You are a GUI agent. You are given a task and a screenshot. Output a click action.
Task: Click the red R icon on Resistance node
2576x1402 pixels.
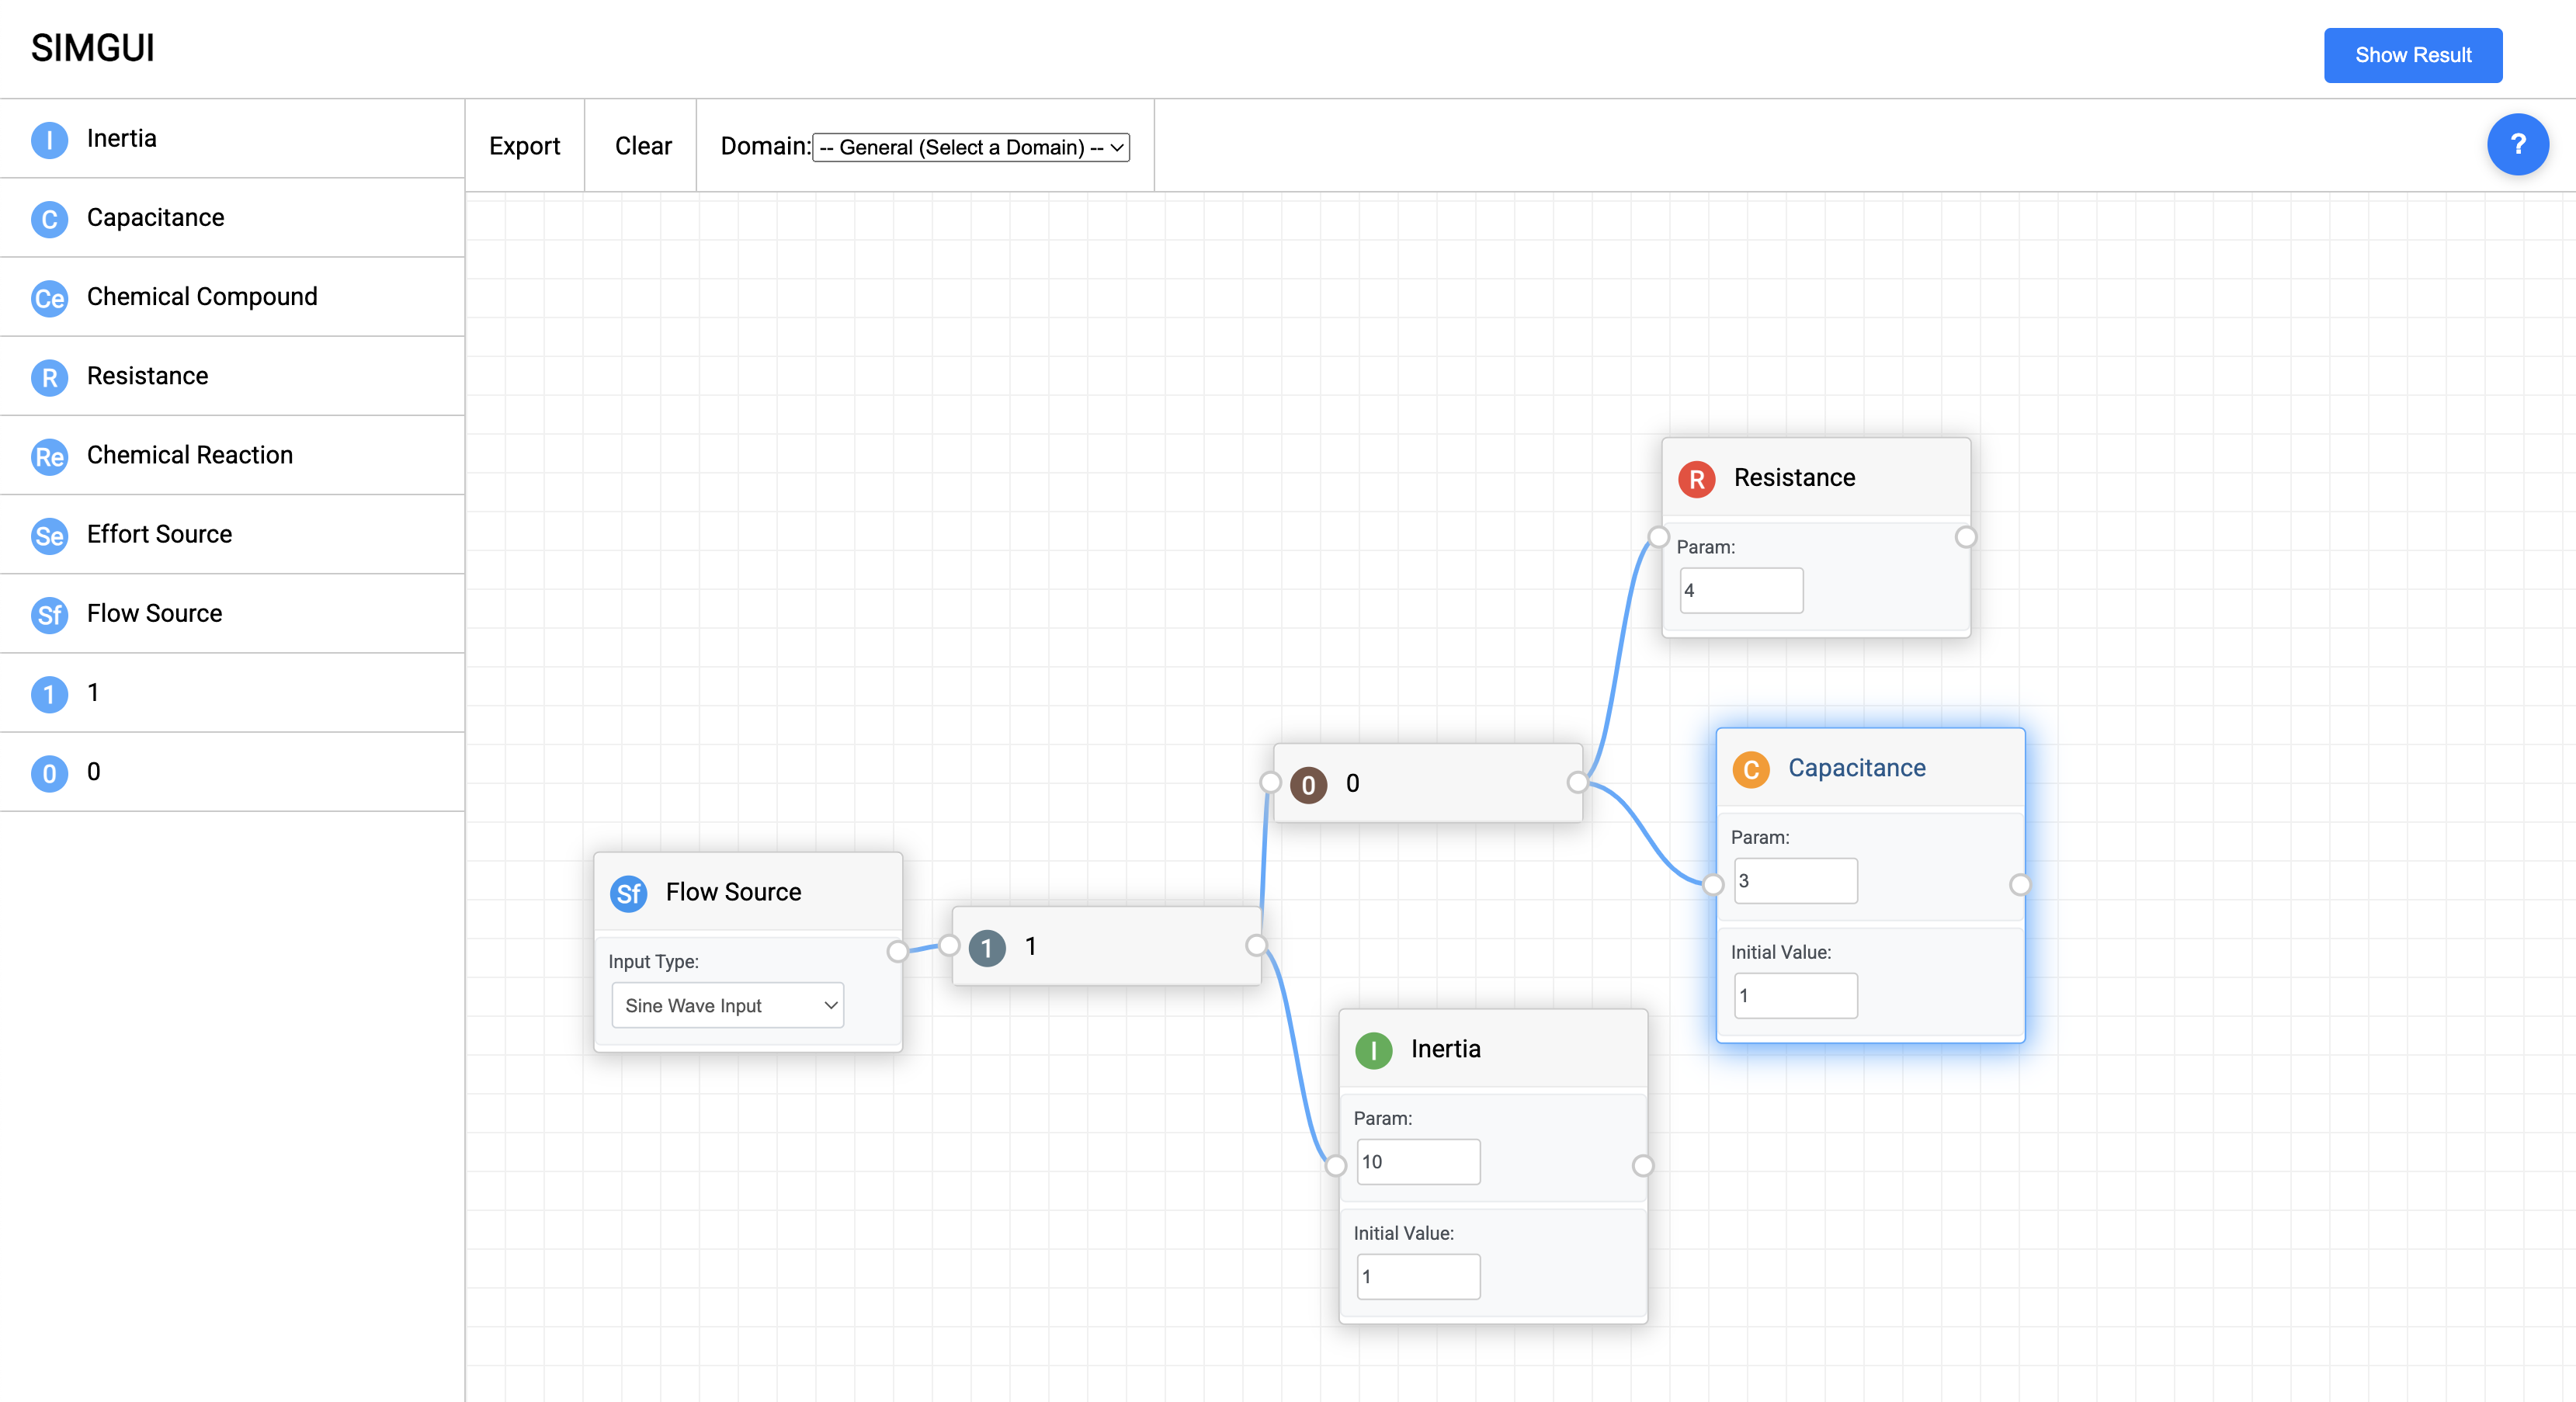[1696, 479]
